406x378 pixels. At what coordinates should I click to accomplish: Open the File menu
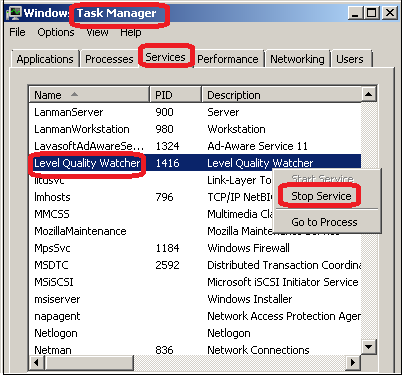coord(17,32)
